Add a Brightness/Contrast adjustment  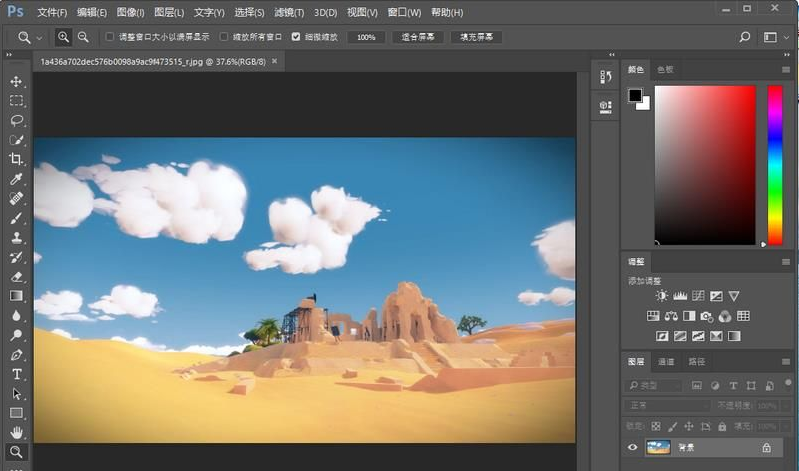click(661, 296)
